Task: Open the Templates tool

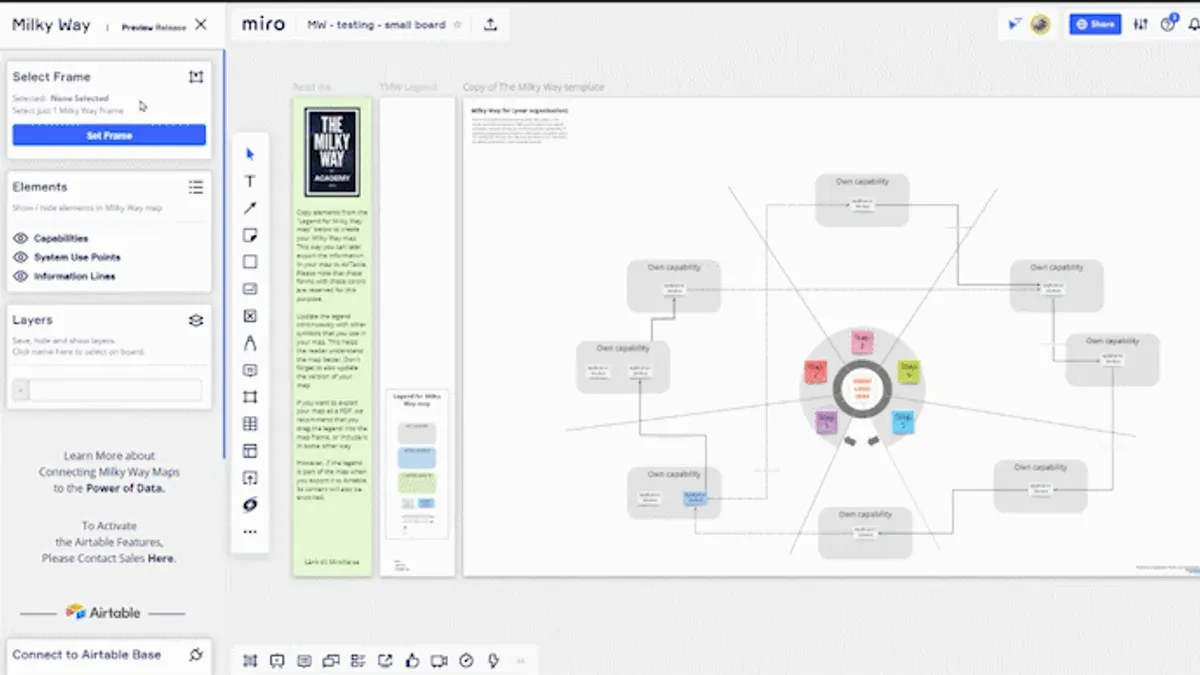Action: coord(250,451)
